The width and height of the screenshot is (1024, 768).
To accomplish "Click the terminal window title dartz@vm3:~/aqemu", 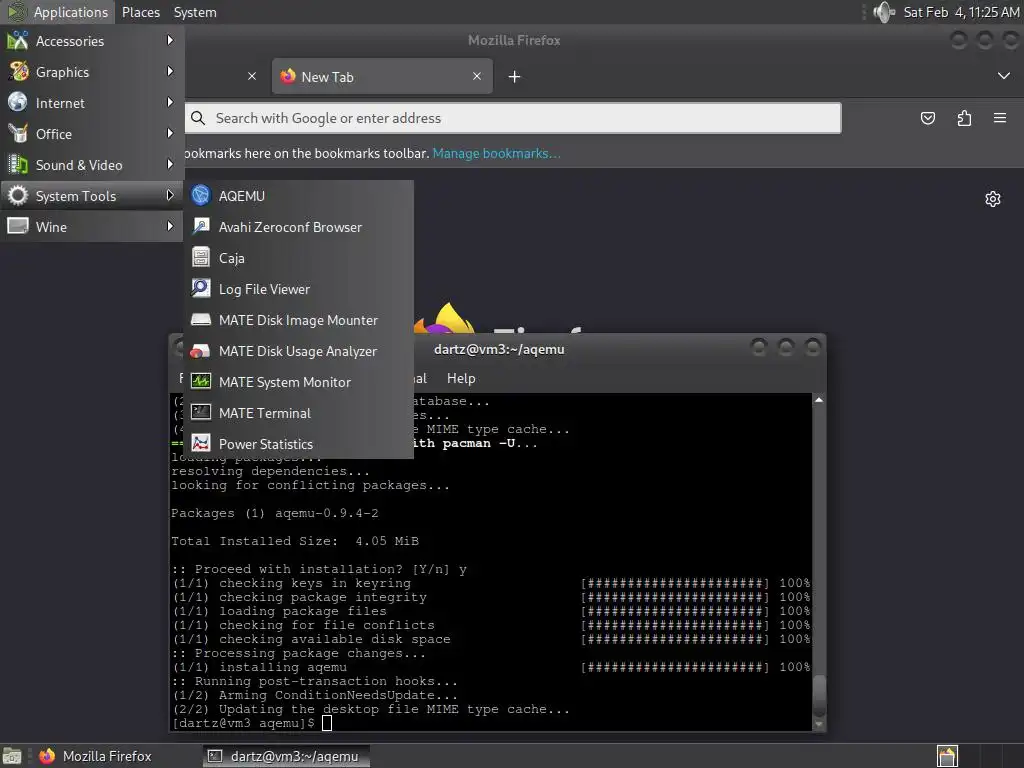I will [x=499, y=349].
